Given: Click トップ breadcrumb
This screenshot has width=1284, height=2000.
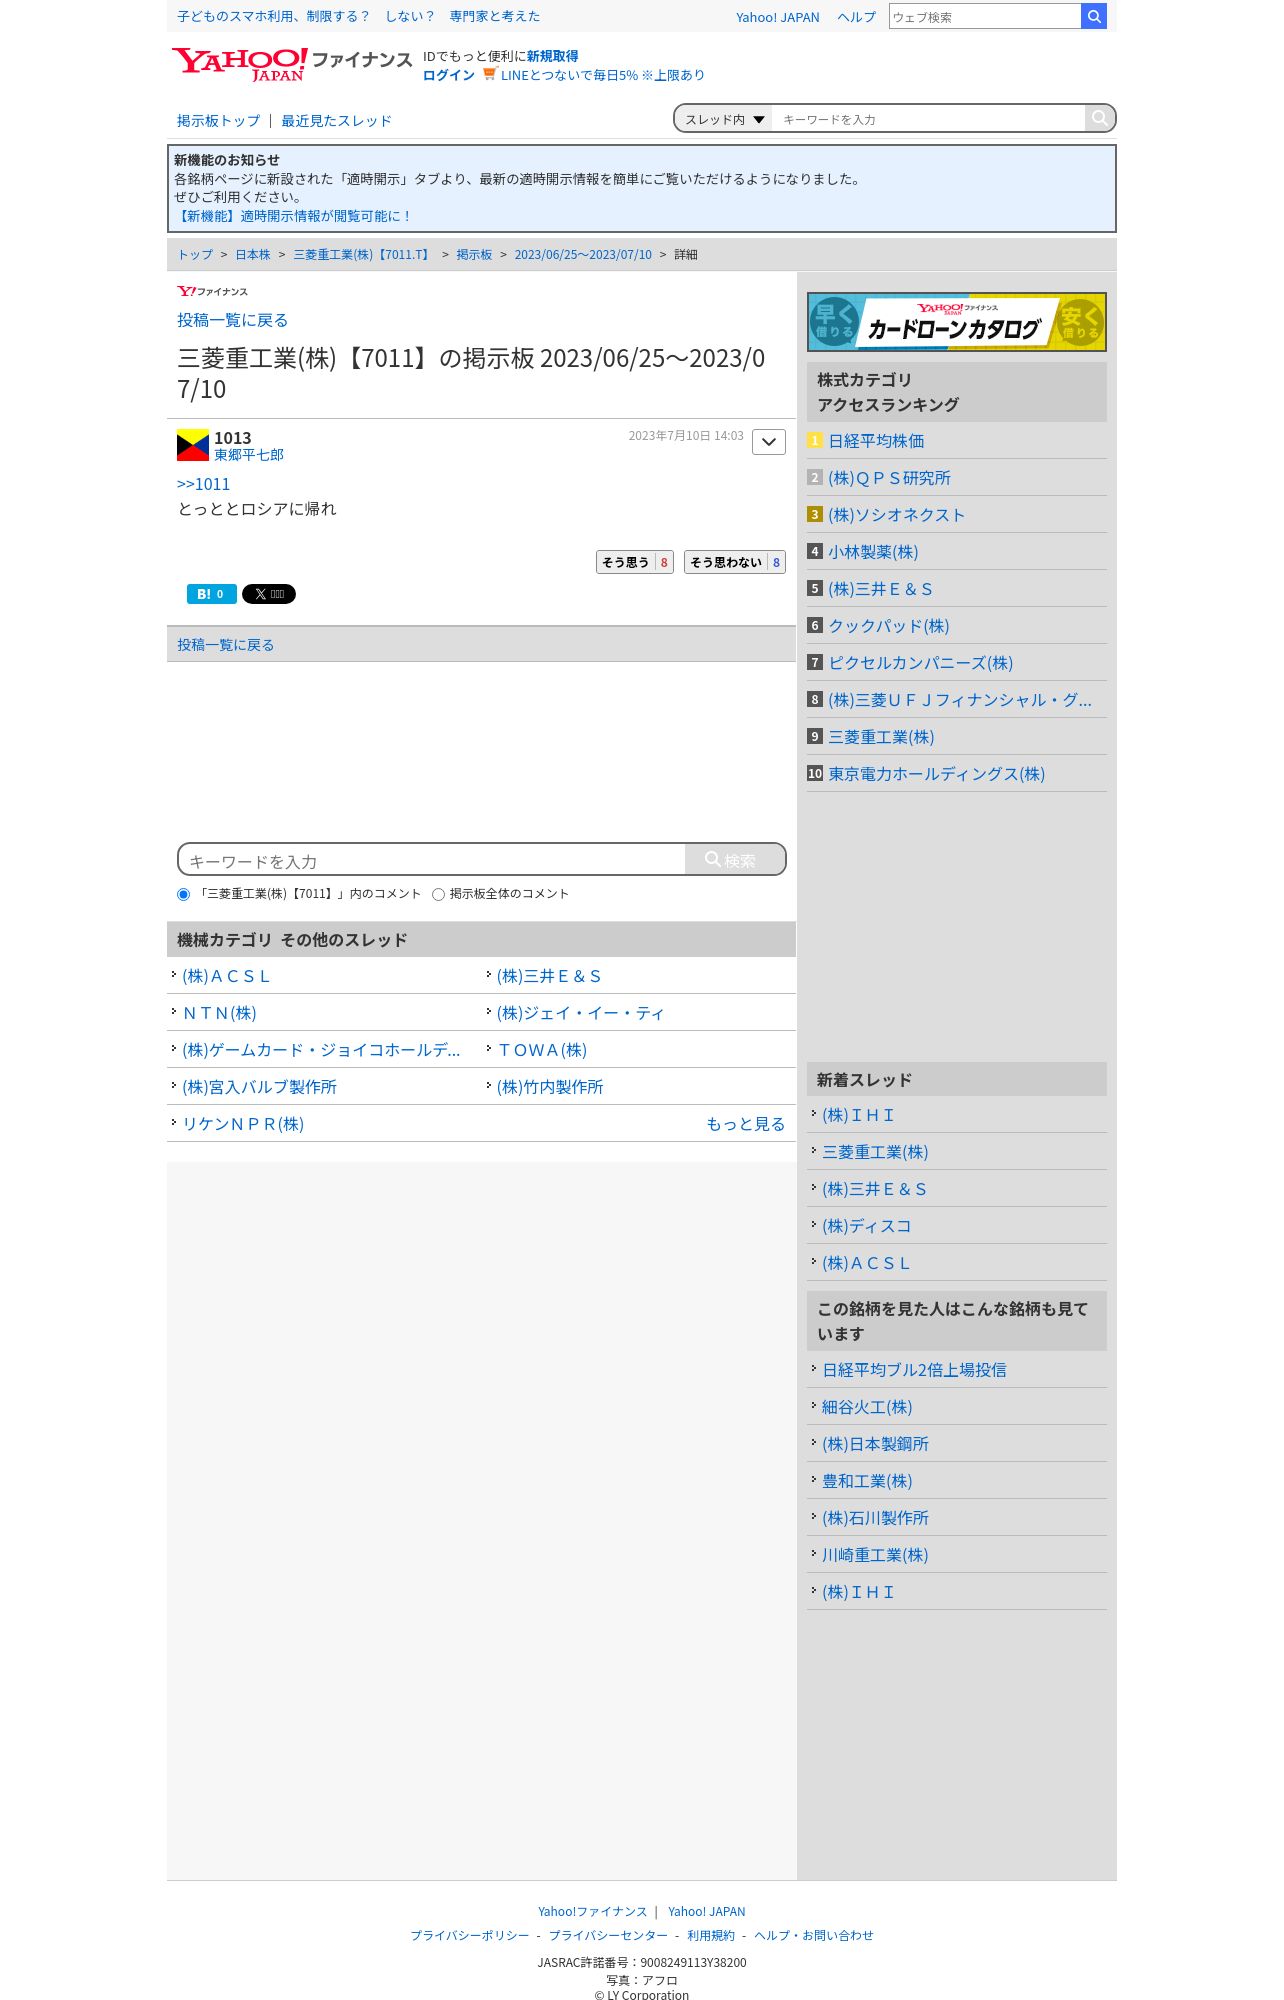Looking at the screenshot, I should (x=195, y=255).
